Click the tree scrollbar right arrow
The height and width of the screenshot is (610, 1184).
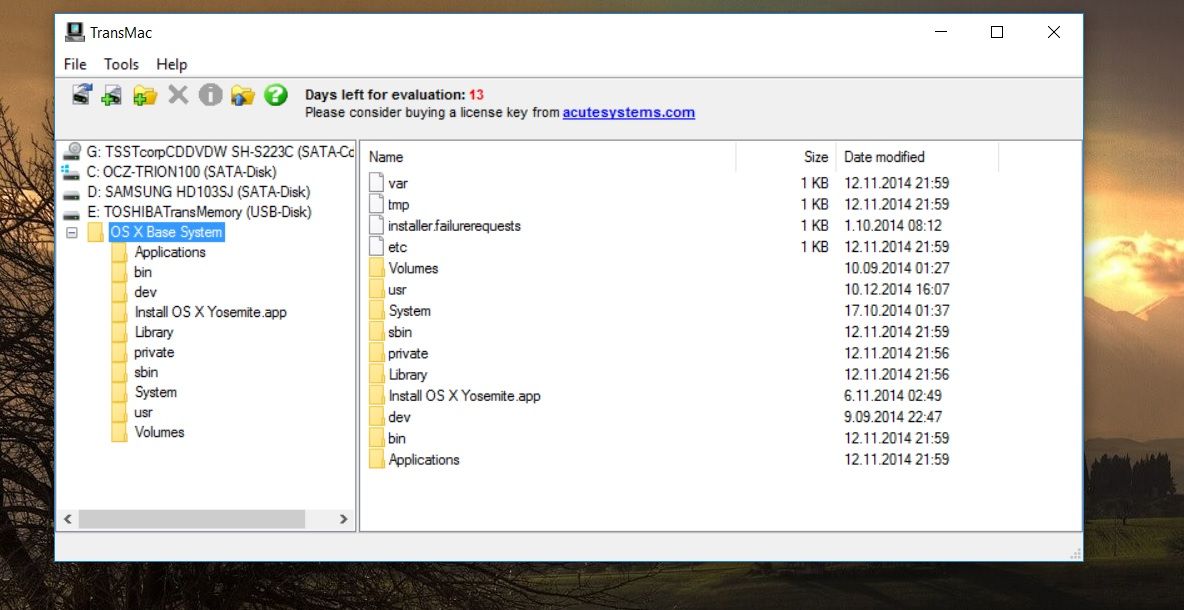pyautogui.click(x=344, y=519)
